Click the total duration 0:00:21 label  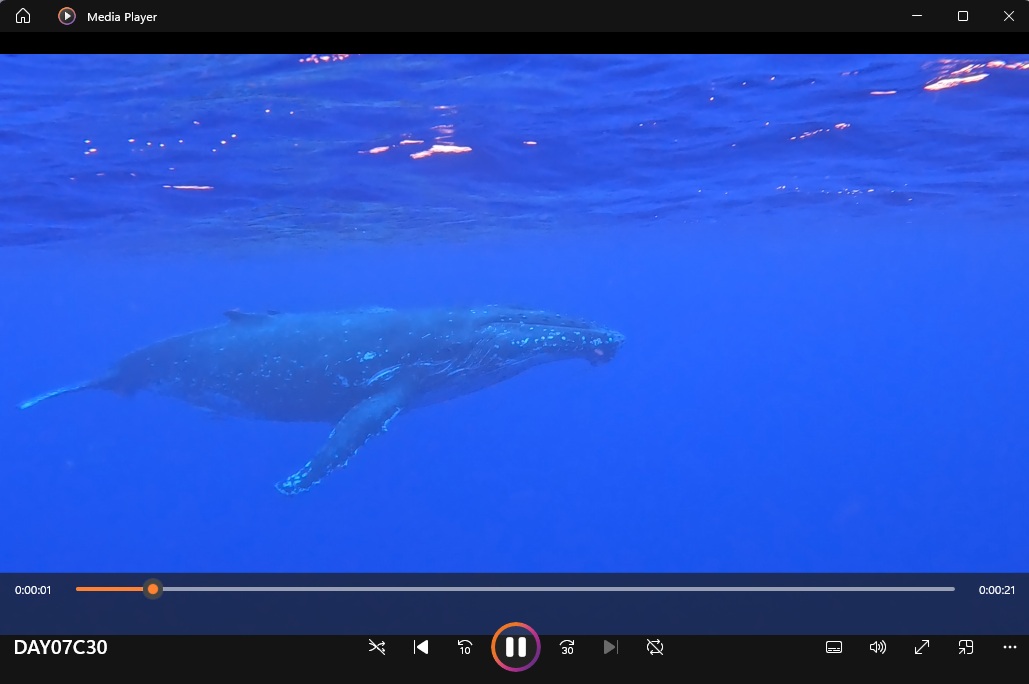[x=996, y=590]
